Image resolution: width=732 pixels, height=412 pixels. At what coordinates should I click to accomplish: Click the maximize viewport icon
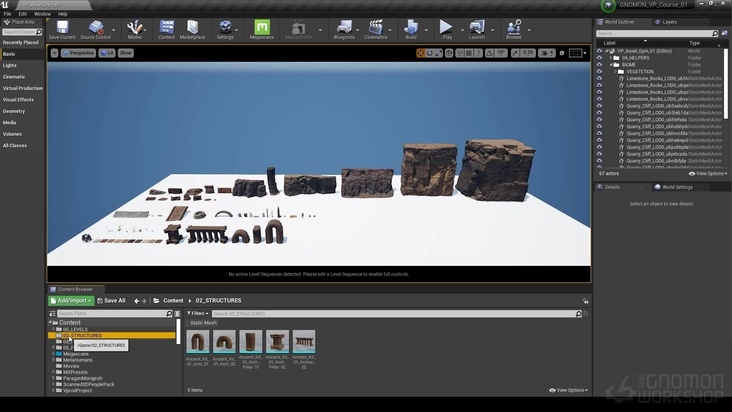tap(562, 53)
